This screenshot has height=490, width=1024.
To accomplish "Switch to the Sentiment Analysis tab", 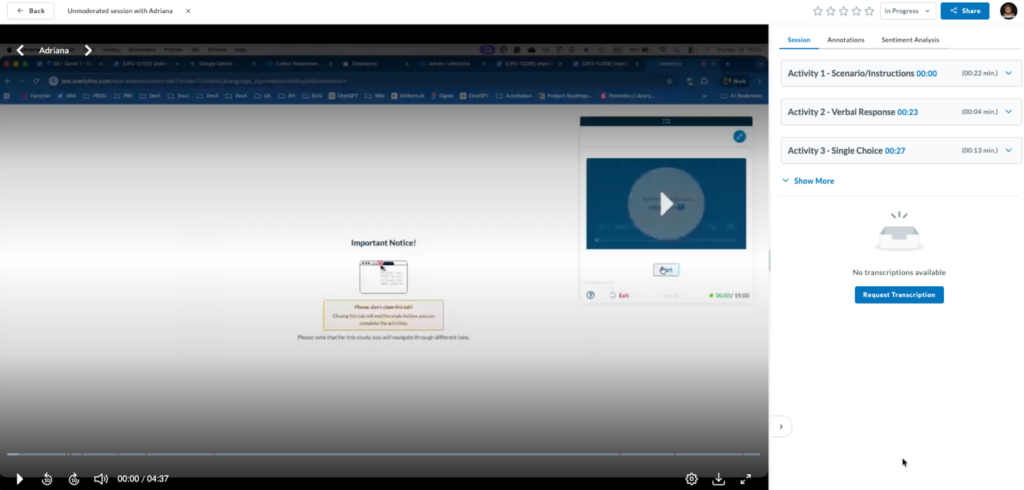I will (910, 40).
